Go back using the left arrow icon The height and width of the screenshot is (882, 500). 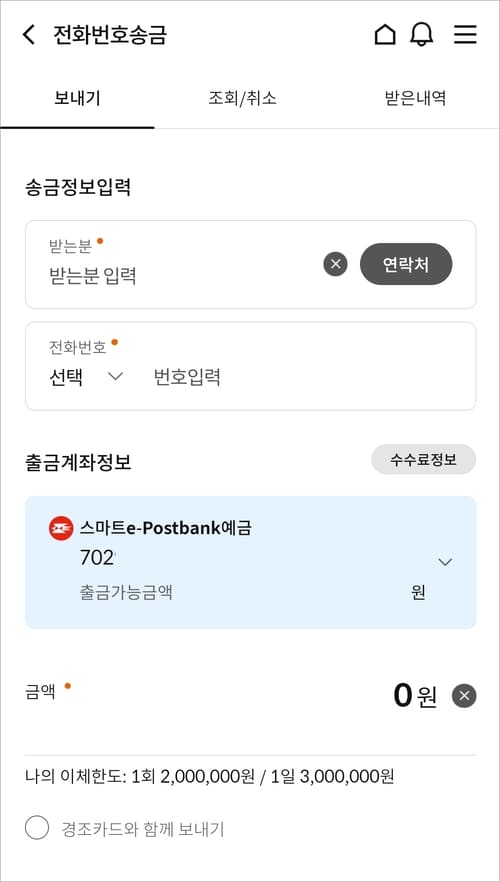pyautogui.click(x=28, y=35)
